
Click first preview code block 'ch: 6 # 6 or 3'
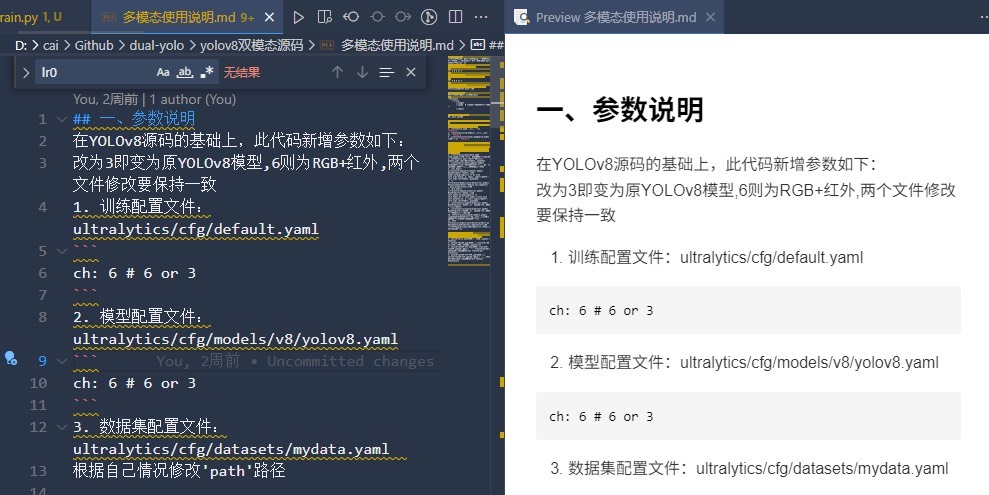pyautogui.click(x=748, y=310)
